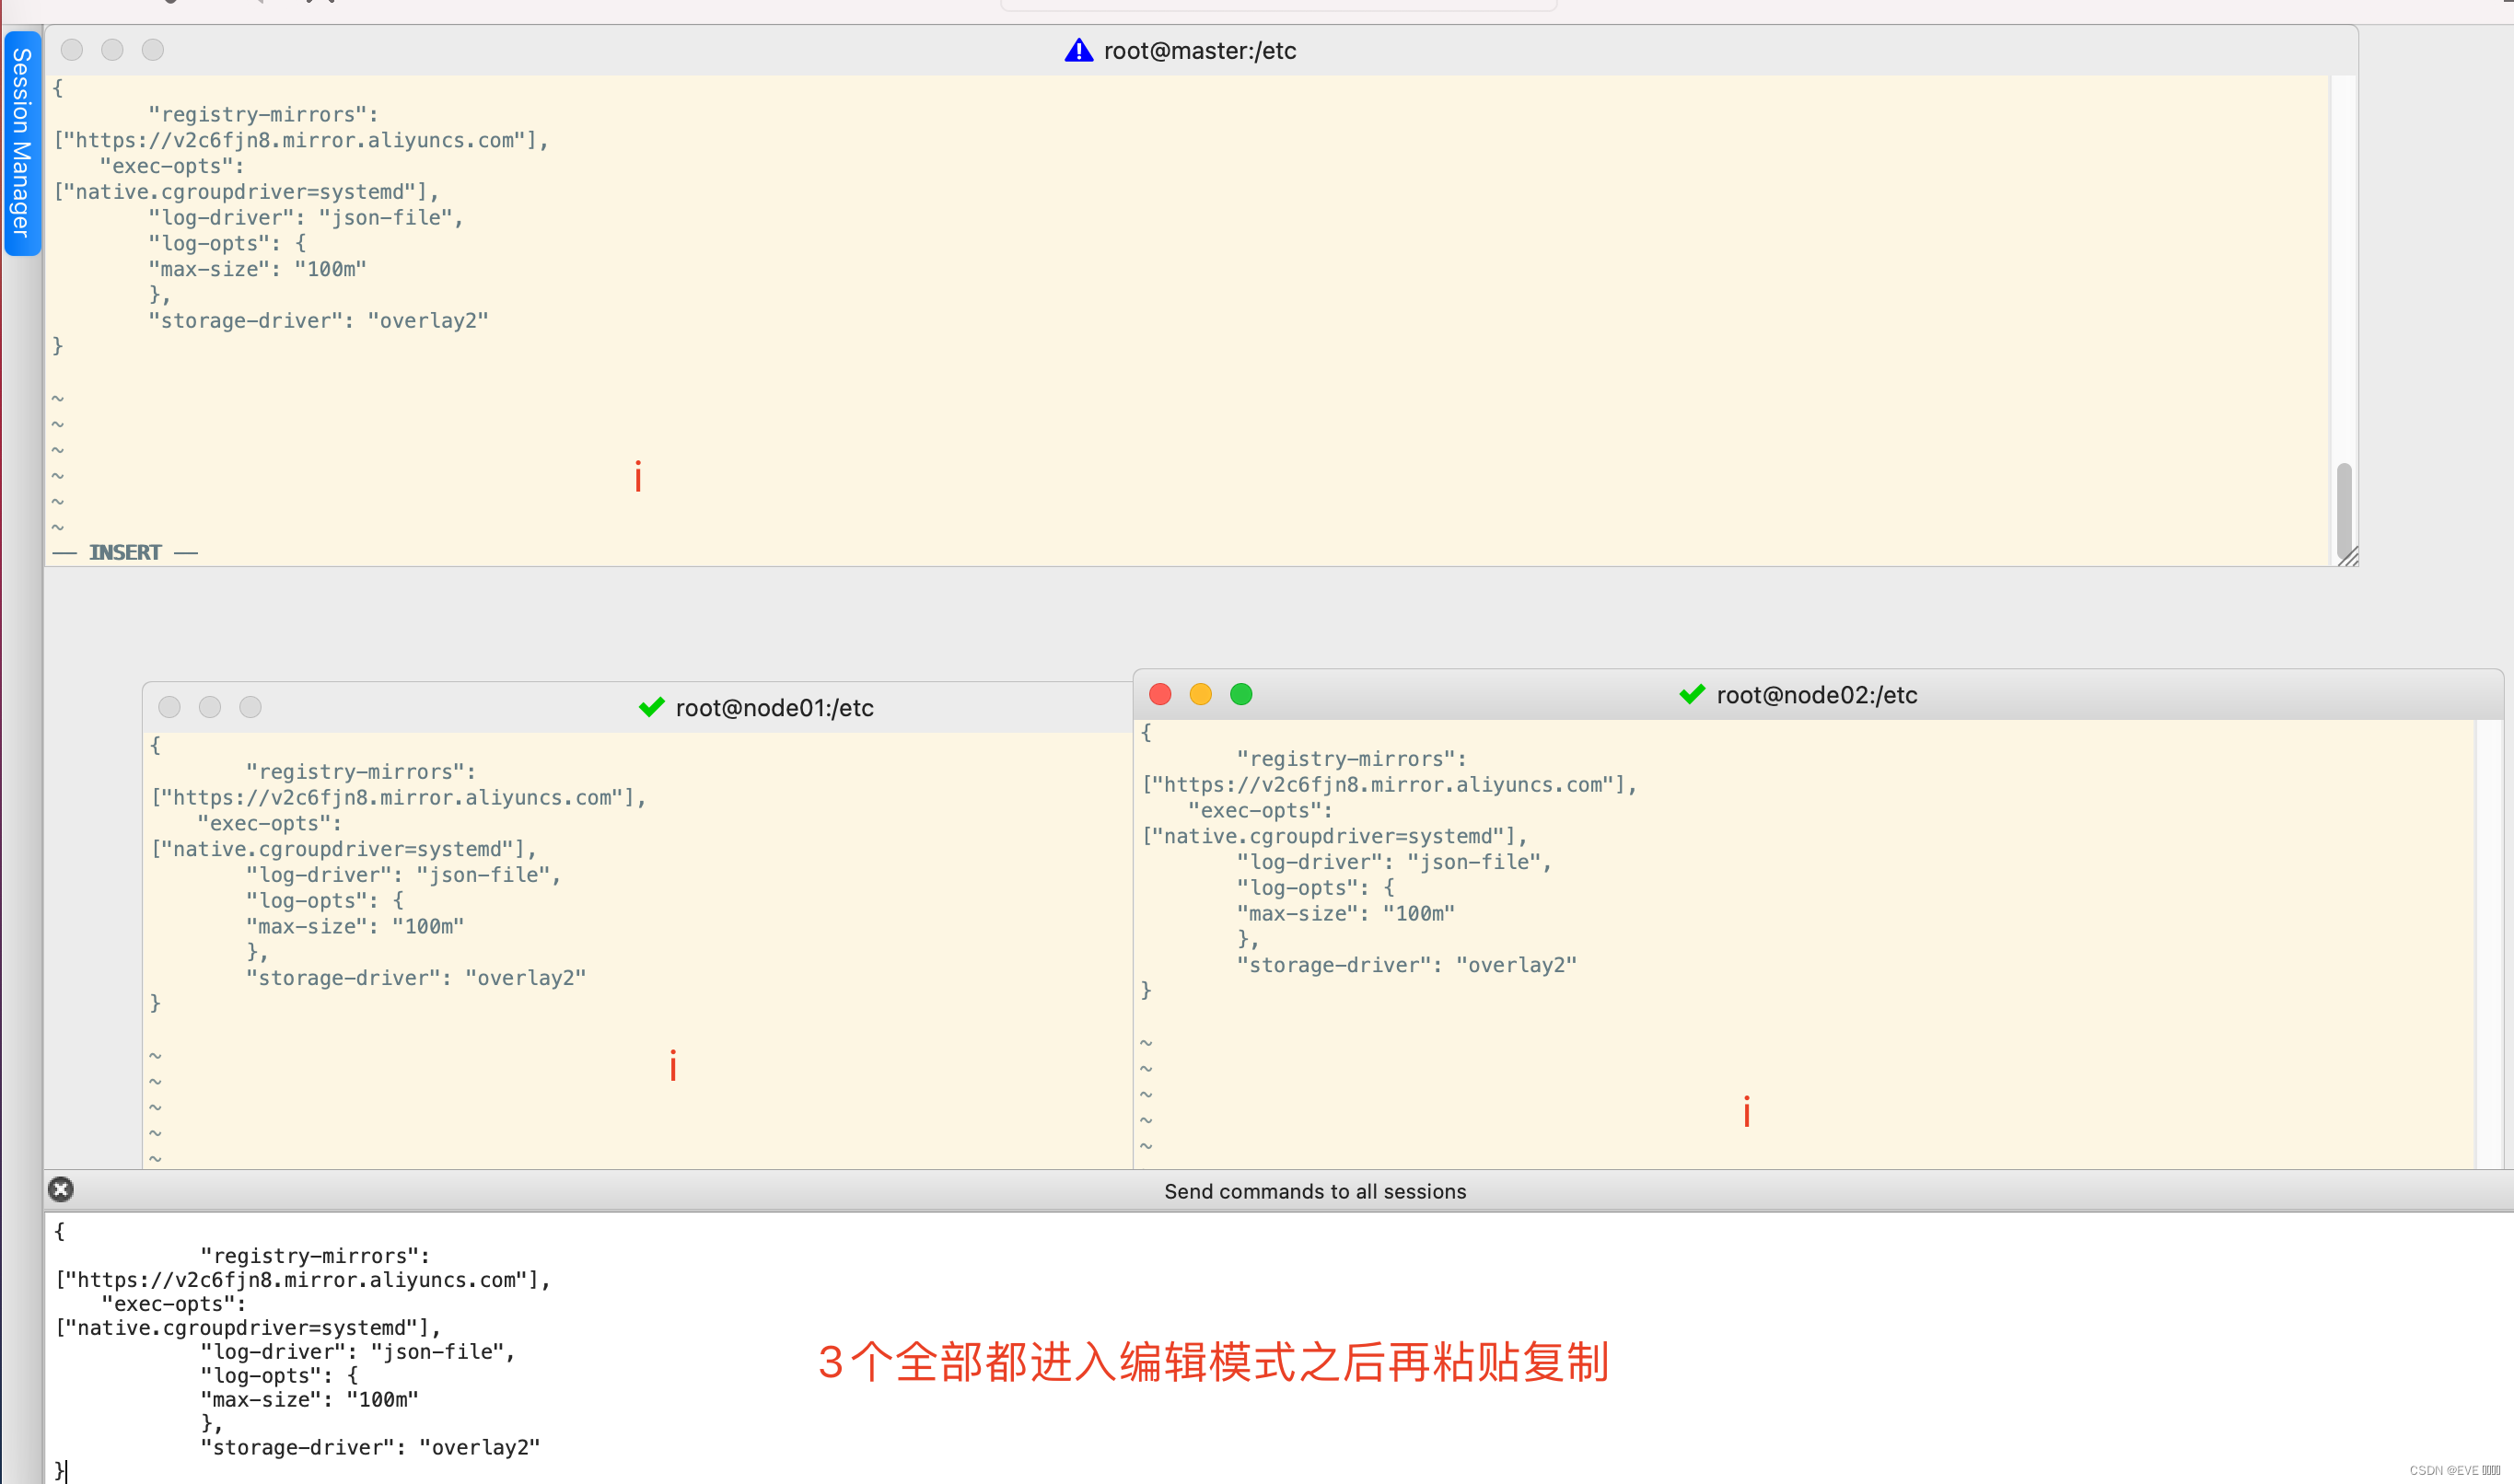Click the root@node01:/etc window title
This screenshot has width=2514, height=1484.
point(774,708)
